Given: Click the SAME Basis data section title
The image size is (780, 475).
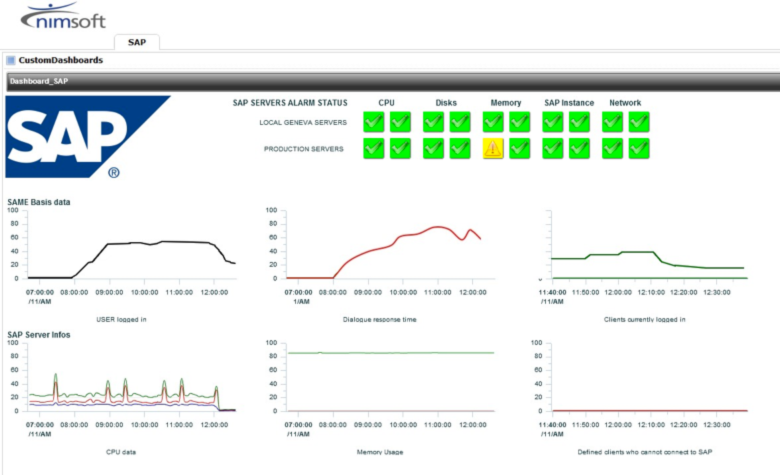Looking at the screenshot, I should [39, 202].
